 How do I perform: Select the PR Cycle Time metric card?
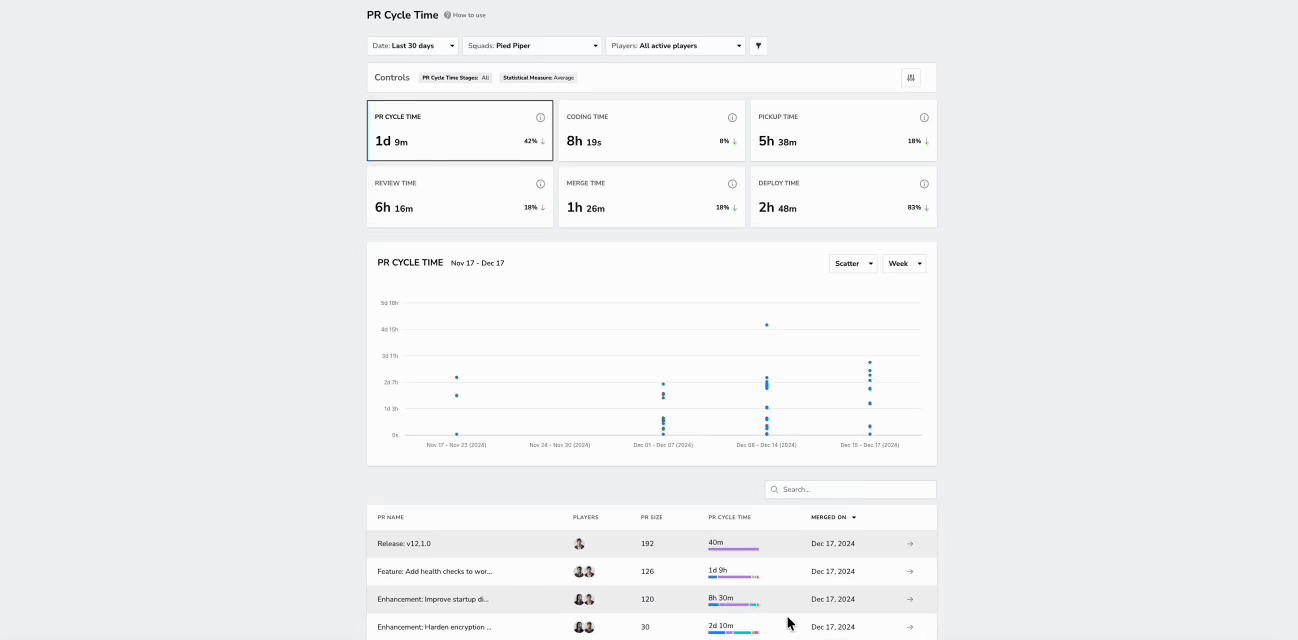point(460,130)
